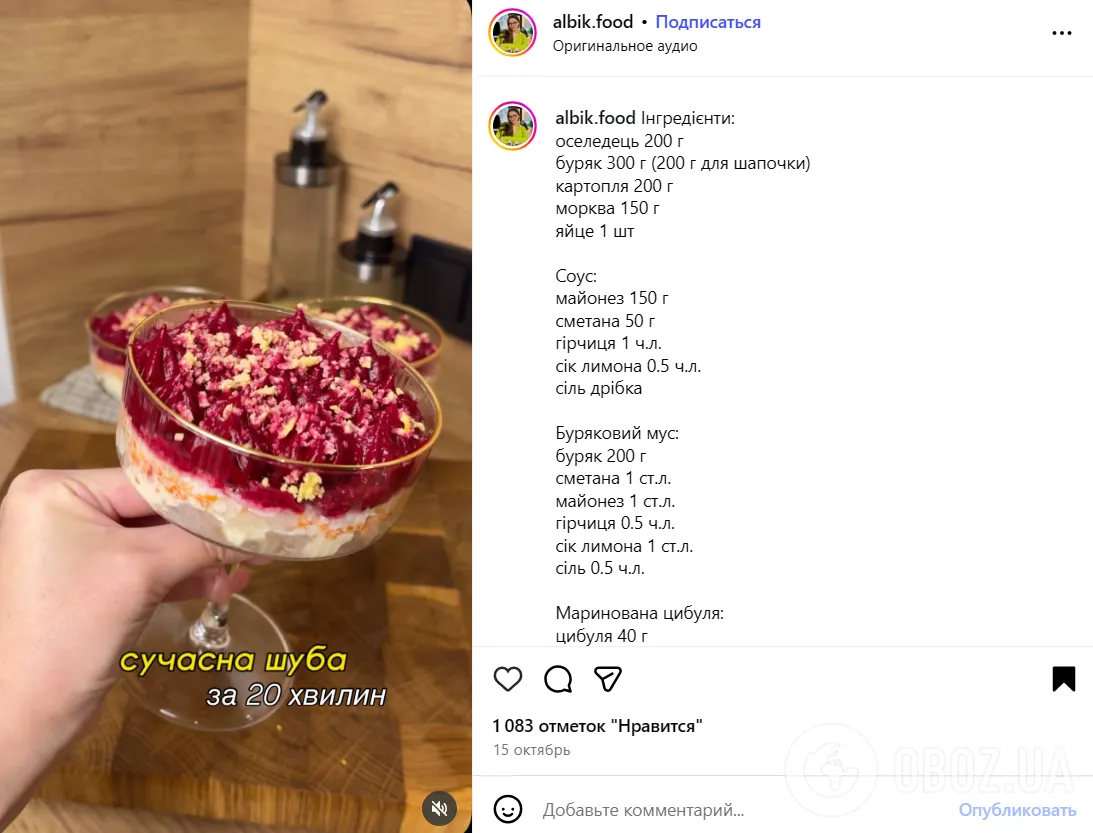Click profile avatar beside the caption
The width and height of the screenshot is (1093, 833).
(x=513, y=126)
